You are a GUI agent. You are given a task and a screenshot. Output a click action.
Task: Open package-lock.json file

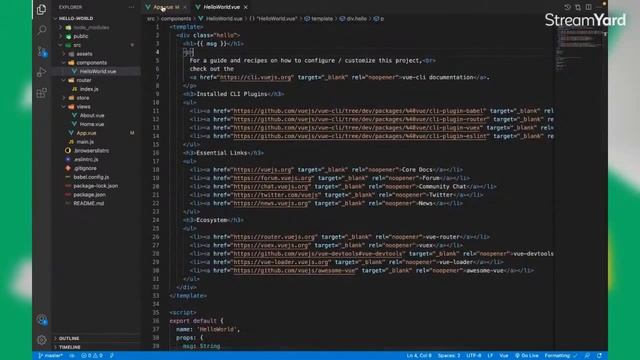tap(96, 186)
